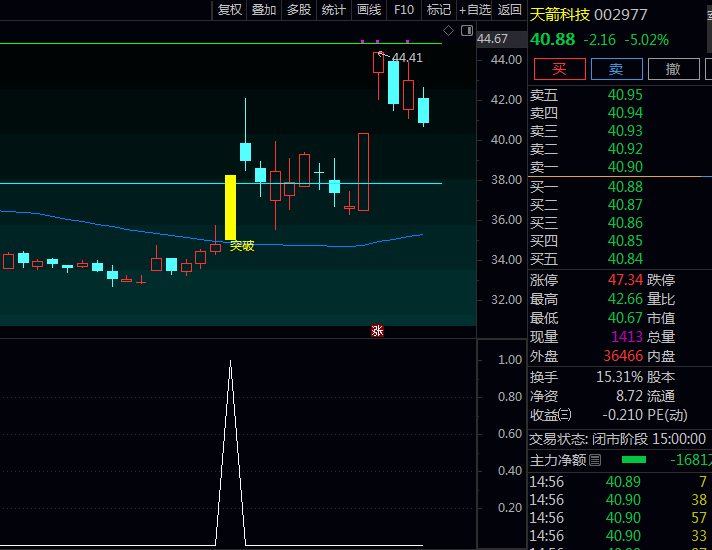This screenshot has height=550, width=712.
Task: Click the 撤 cancel order button
Action: (x=673, y=69)
